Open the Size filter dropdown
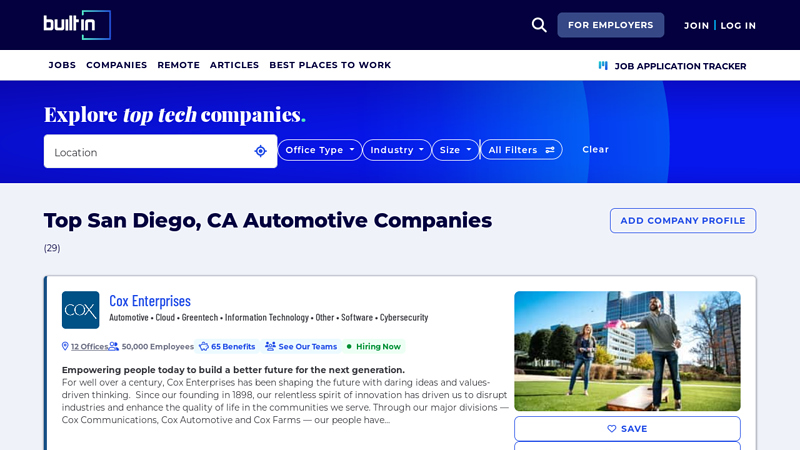This screenshot has width=800, height=450. pyautogui.click(x=455, y=150)
